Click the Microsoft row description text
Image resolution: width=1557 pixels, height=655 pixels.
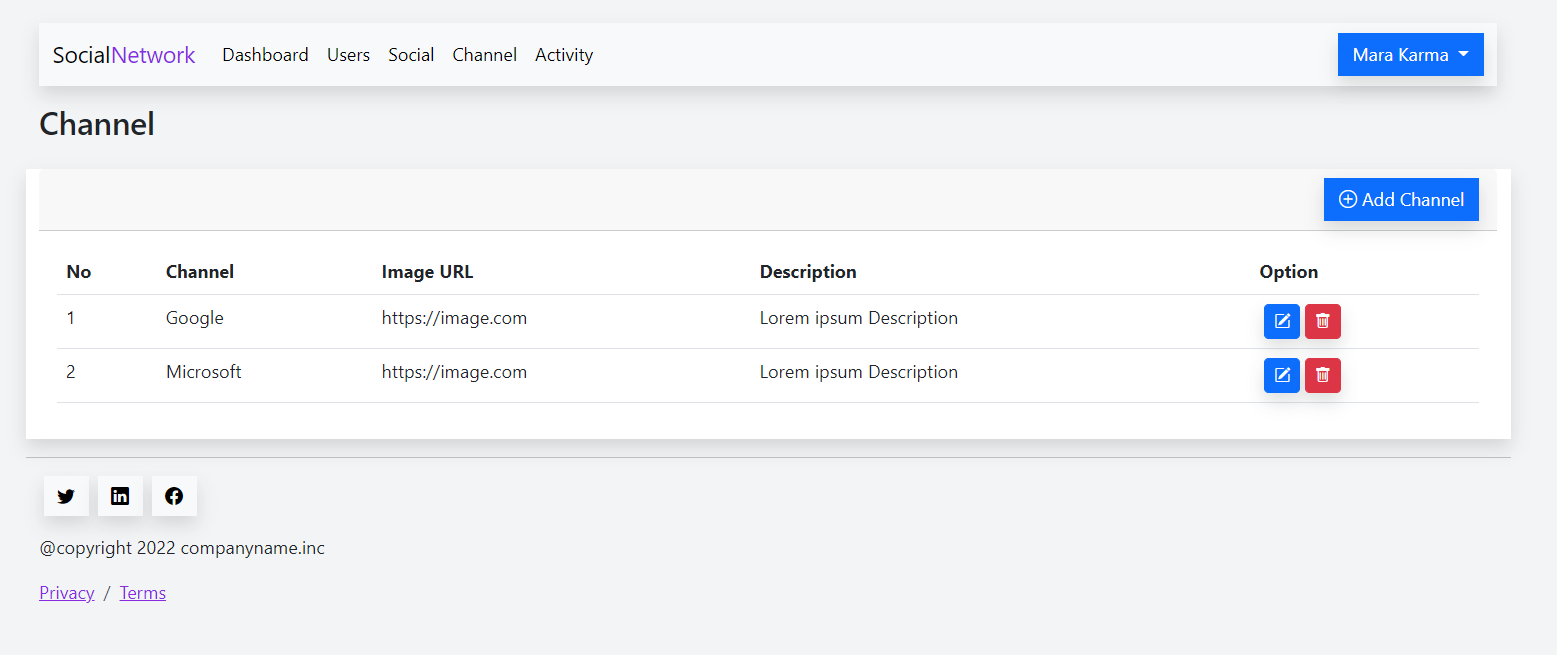click(x=859, y=372)
